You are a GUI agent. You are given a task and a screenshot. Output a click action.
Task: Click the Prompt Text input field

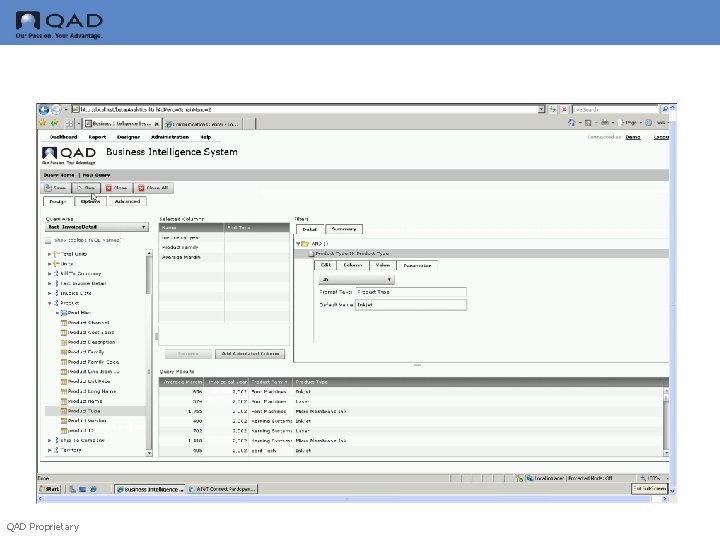click(411, 292)
